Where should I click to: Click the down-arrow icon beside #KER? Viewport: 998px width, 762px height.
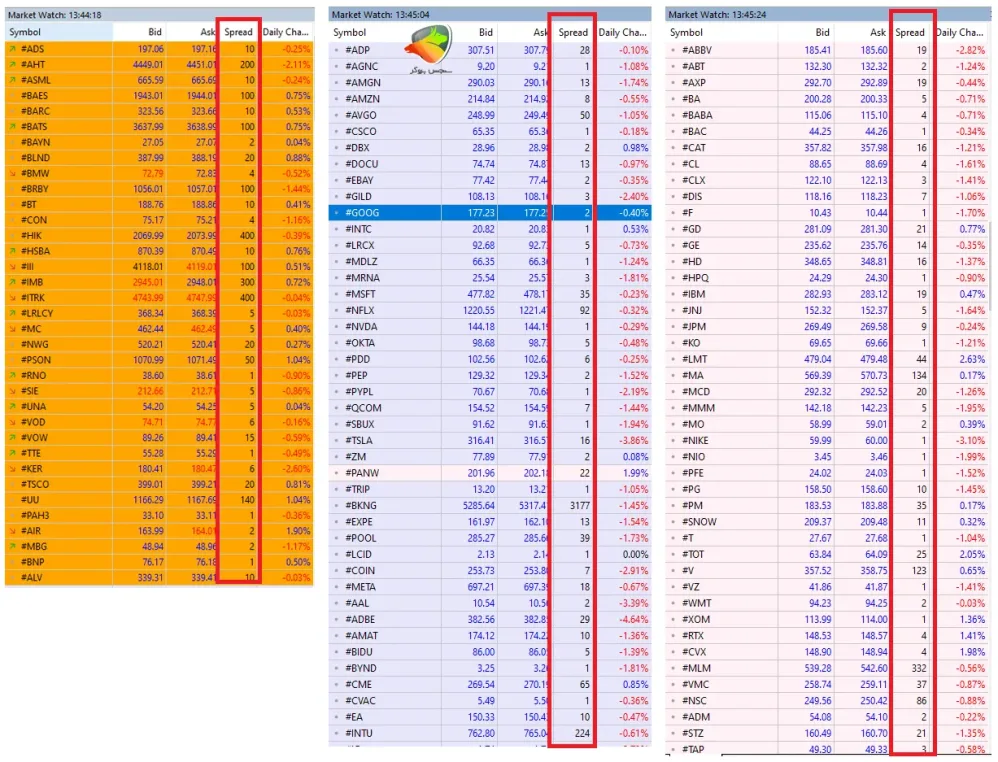coord(13,469)
